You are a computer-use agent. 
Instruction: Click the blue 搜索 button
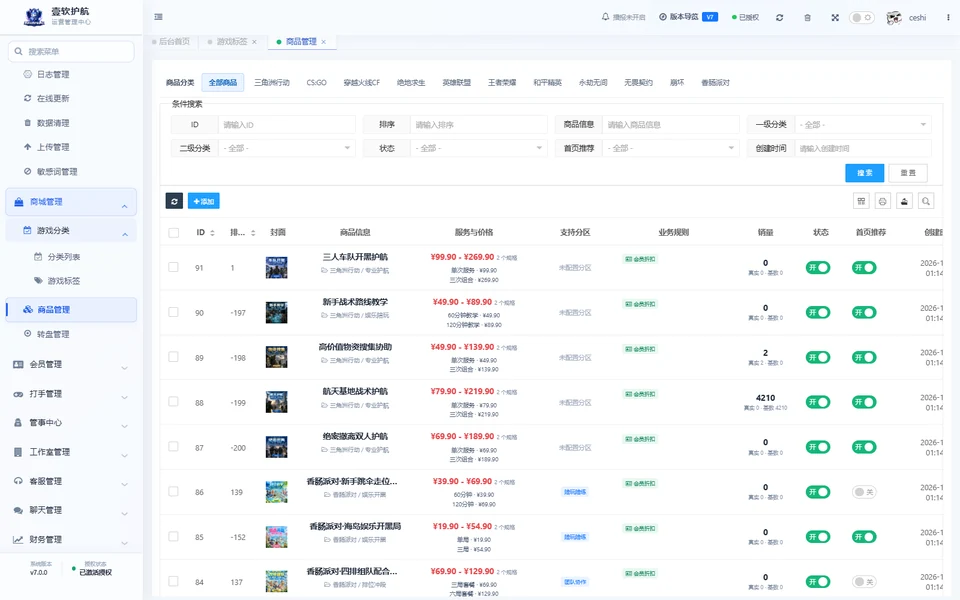(864, 173)
